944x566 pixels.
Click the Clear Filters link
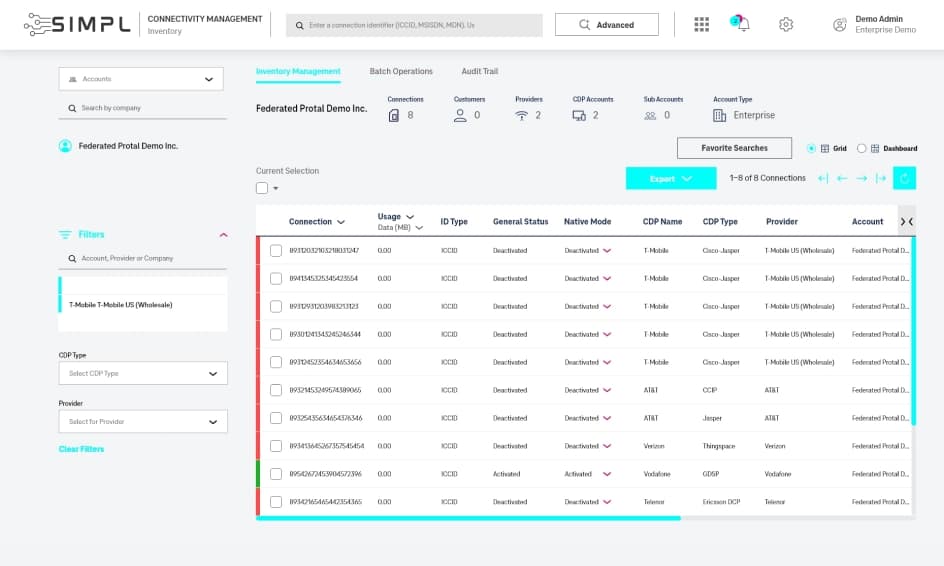click(81, 449)
